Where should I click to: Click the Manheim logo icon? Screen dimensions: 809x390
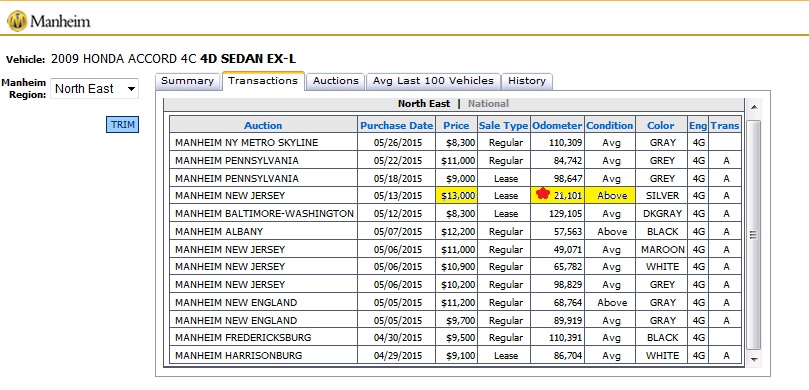tap(17, 21)
